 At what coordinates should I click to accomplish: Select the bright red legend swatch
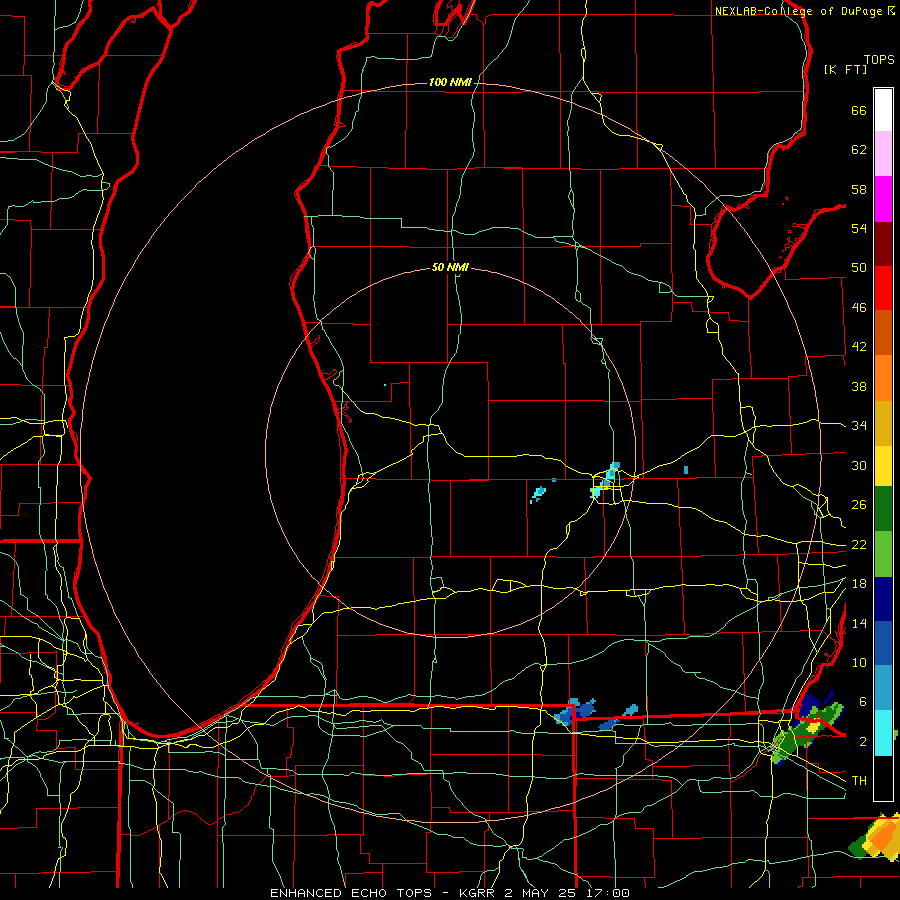883,288
